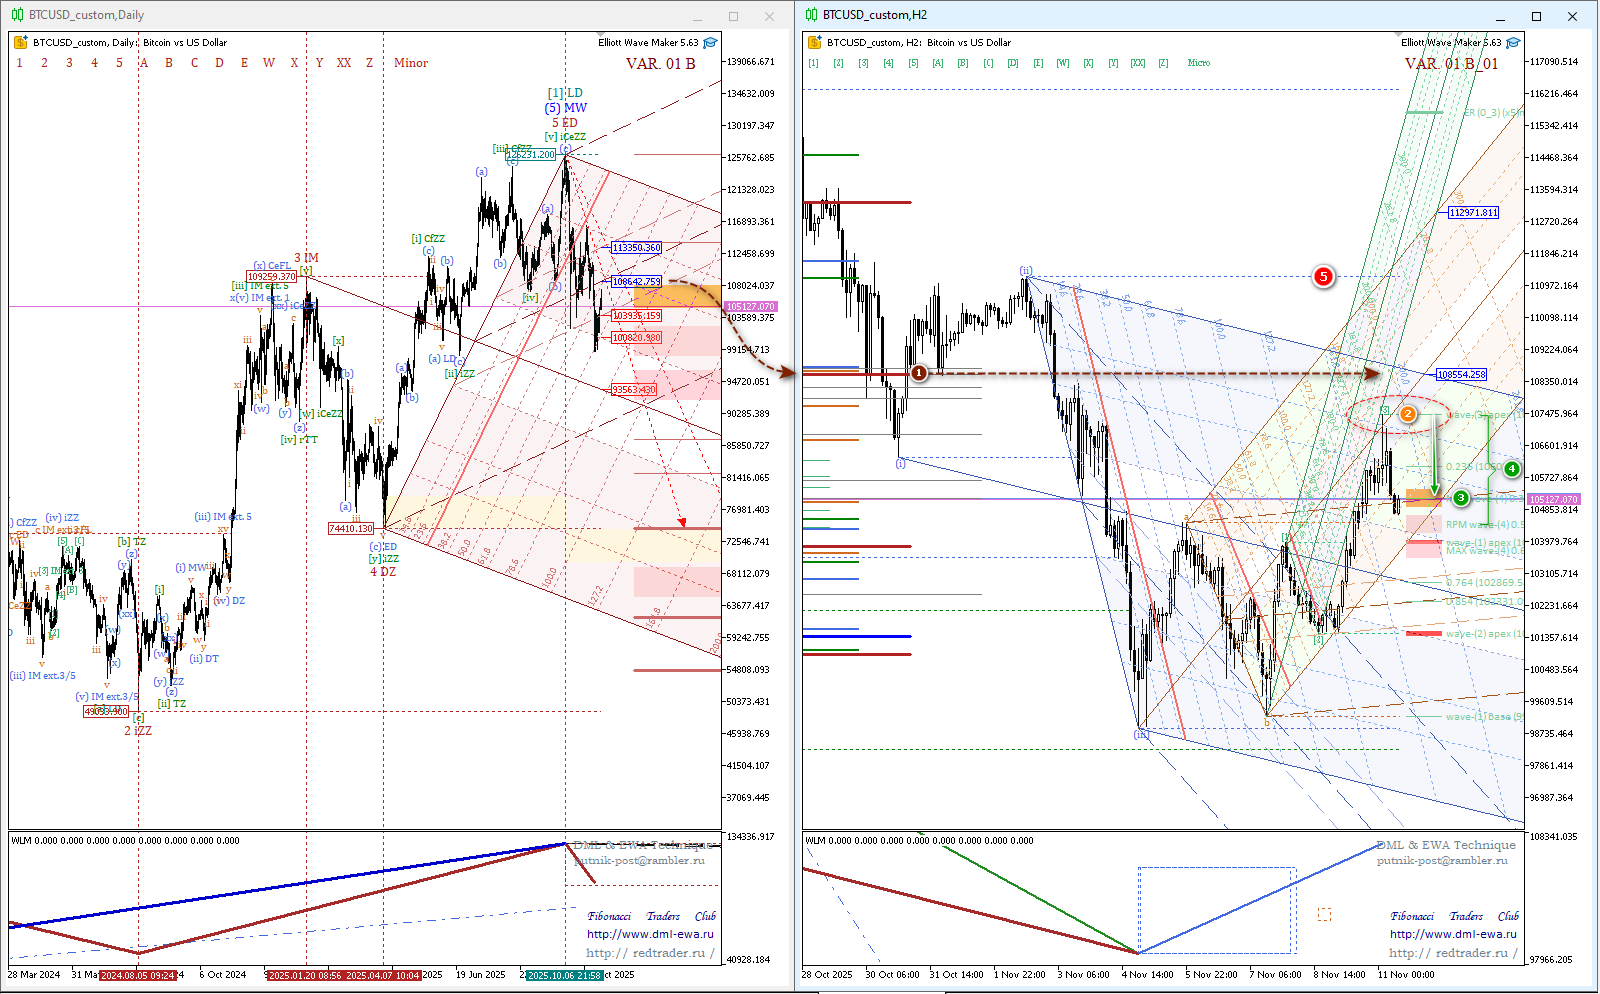This screenshot has height=994, width=1600.
Task: Click the small orange dashed square in H2 indicator panel
Action: [1324, 914]
